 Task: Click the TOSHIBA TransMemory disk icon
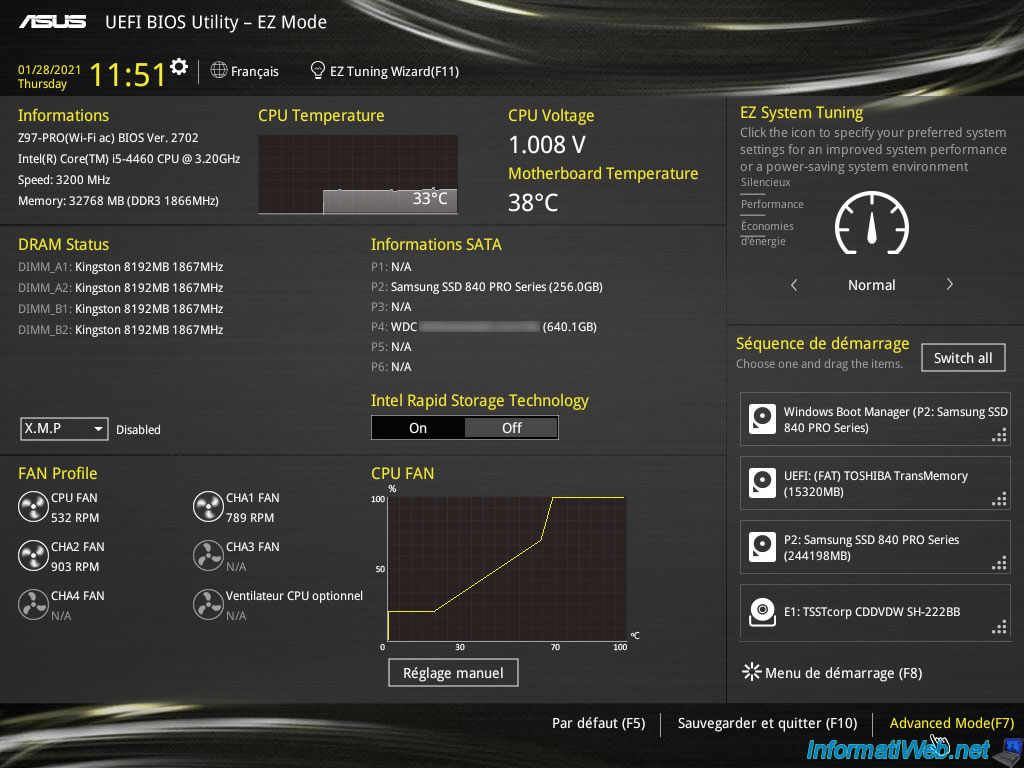click(762, 483)
